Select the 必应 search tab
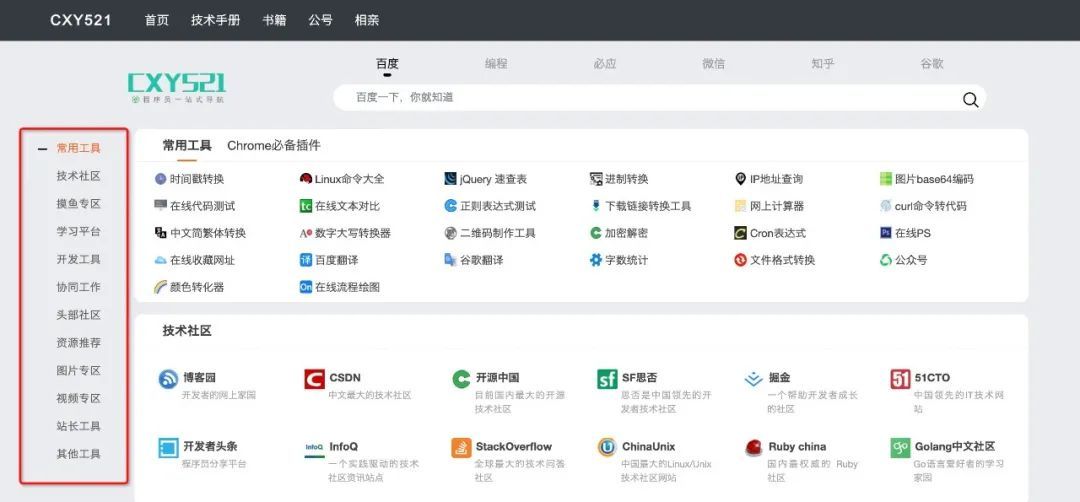The height and width of the screenshot is (502, 1080). (605, 64)
